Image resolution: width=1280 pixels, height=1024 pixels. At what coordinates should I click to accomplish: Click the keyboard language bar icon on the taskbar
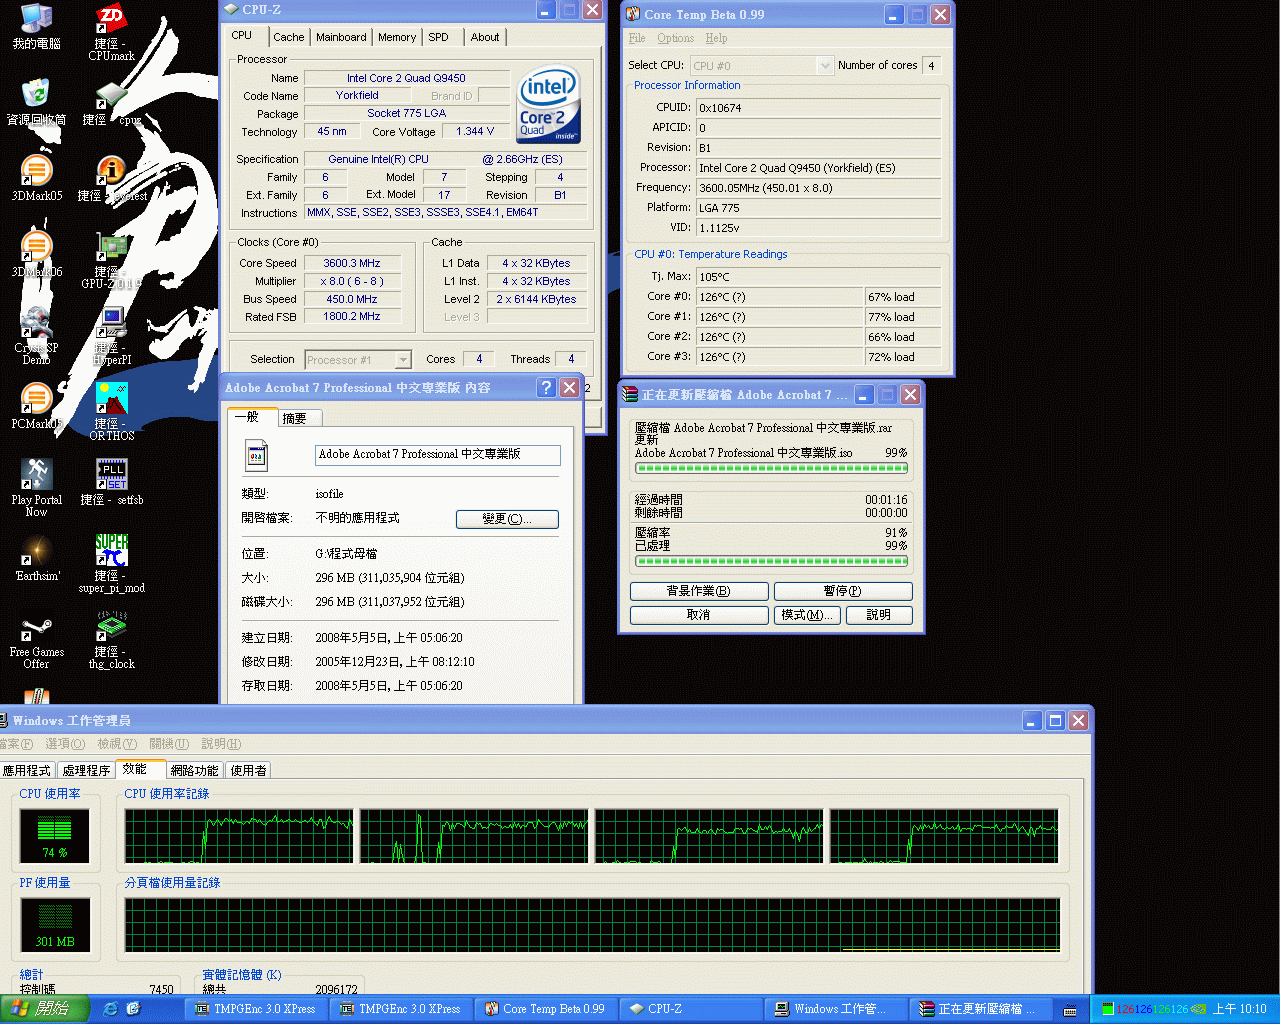point(1069,1010)
